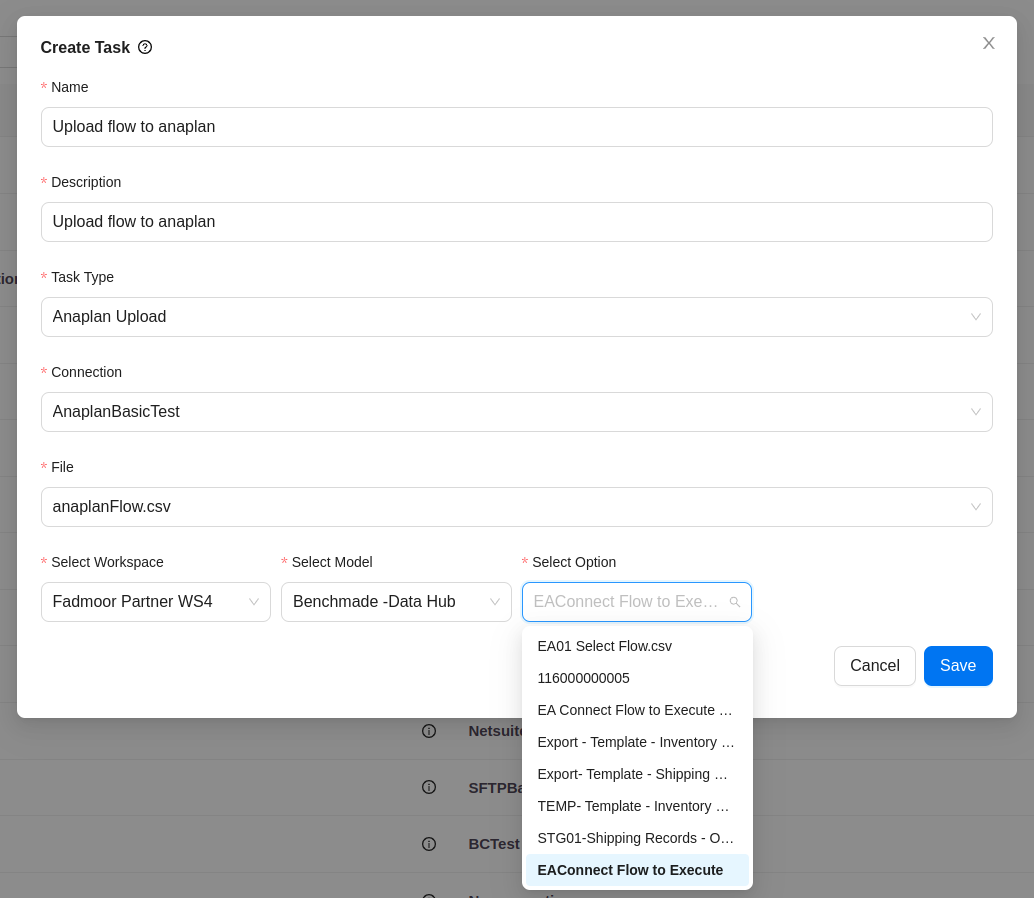Choose highlighted EAConnect Flow to Execute option
1034x898 pixels.
[637, 870]
